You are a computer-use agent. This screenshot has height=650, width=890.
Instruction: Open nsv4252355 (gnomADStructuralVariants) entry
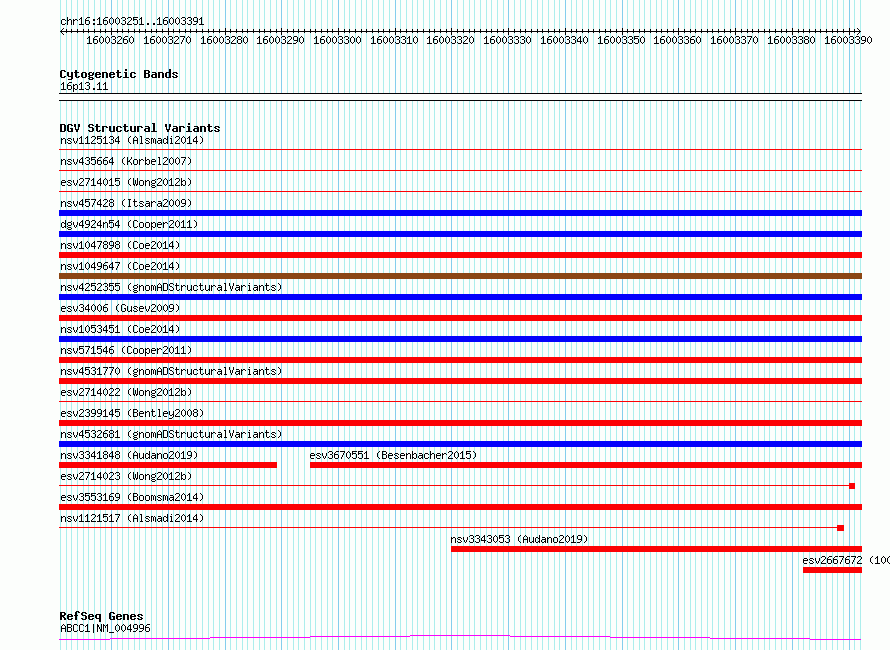[x=171, y=287]
